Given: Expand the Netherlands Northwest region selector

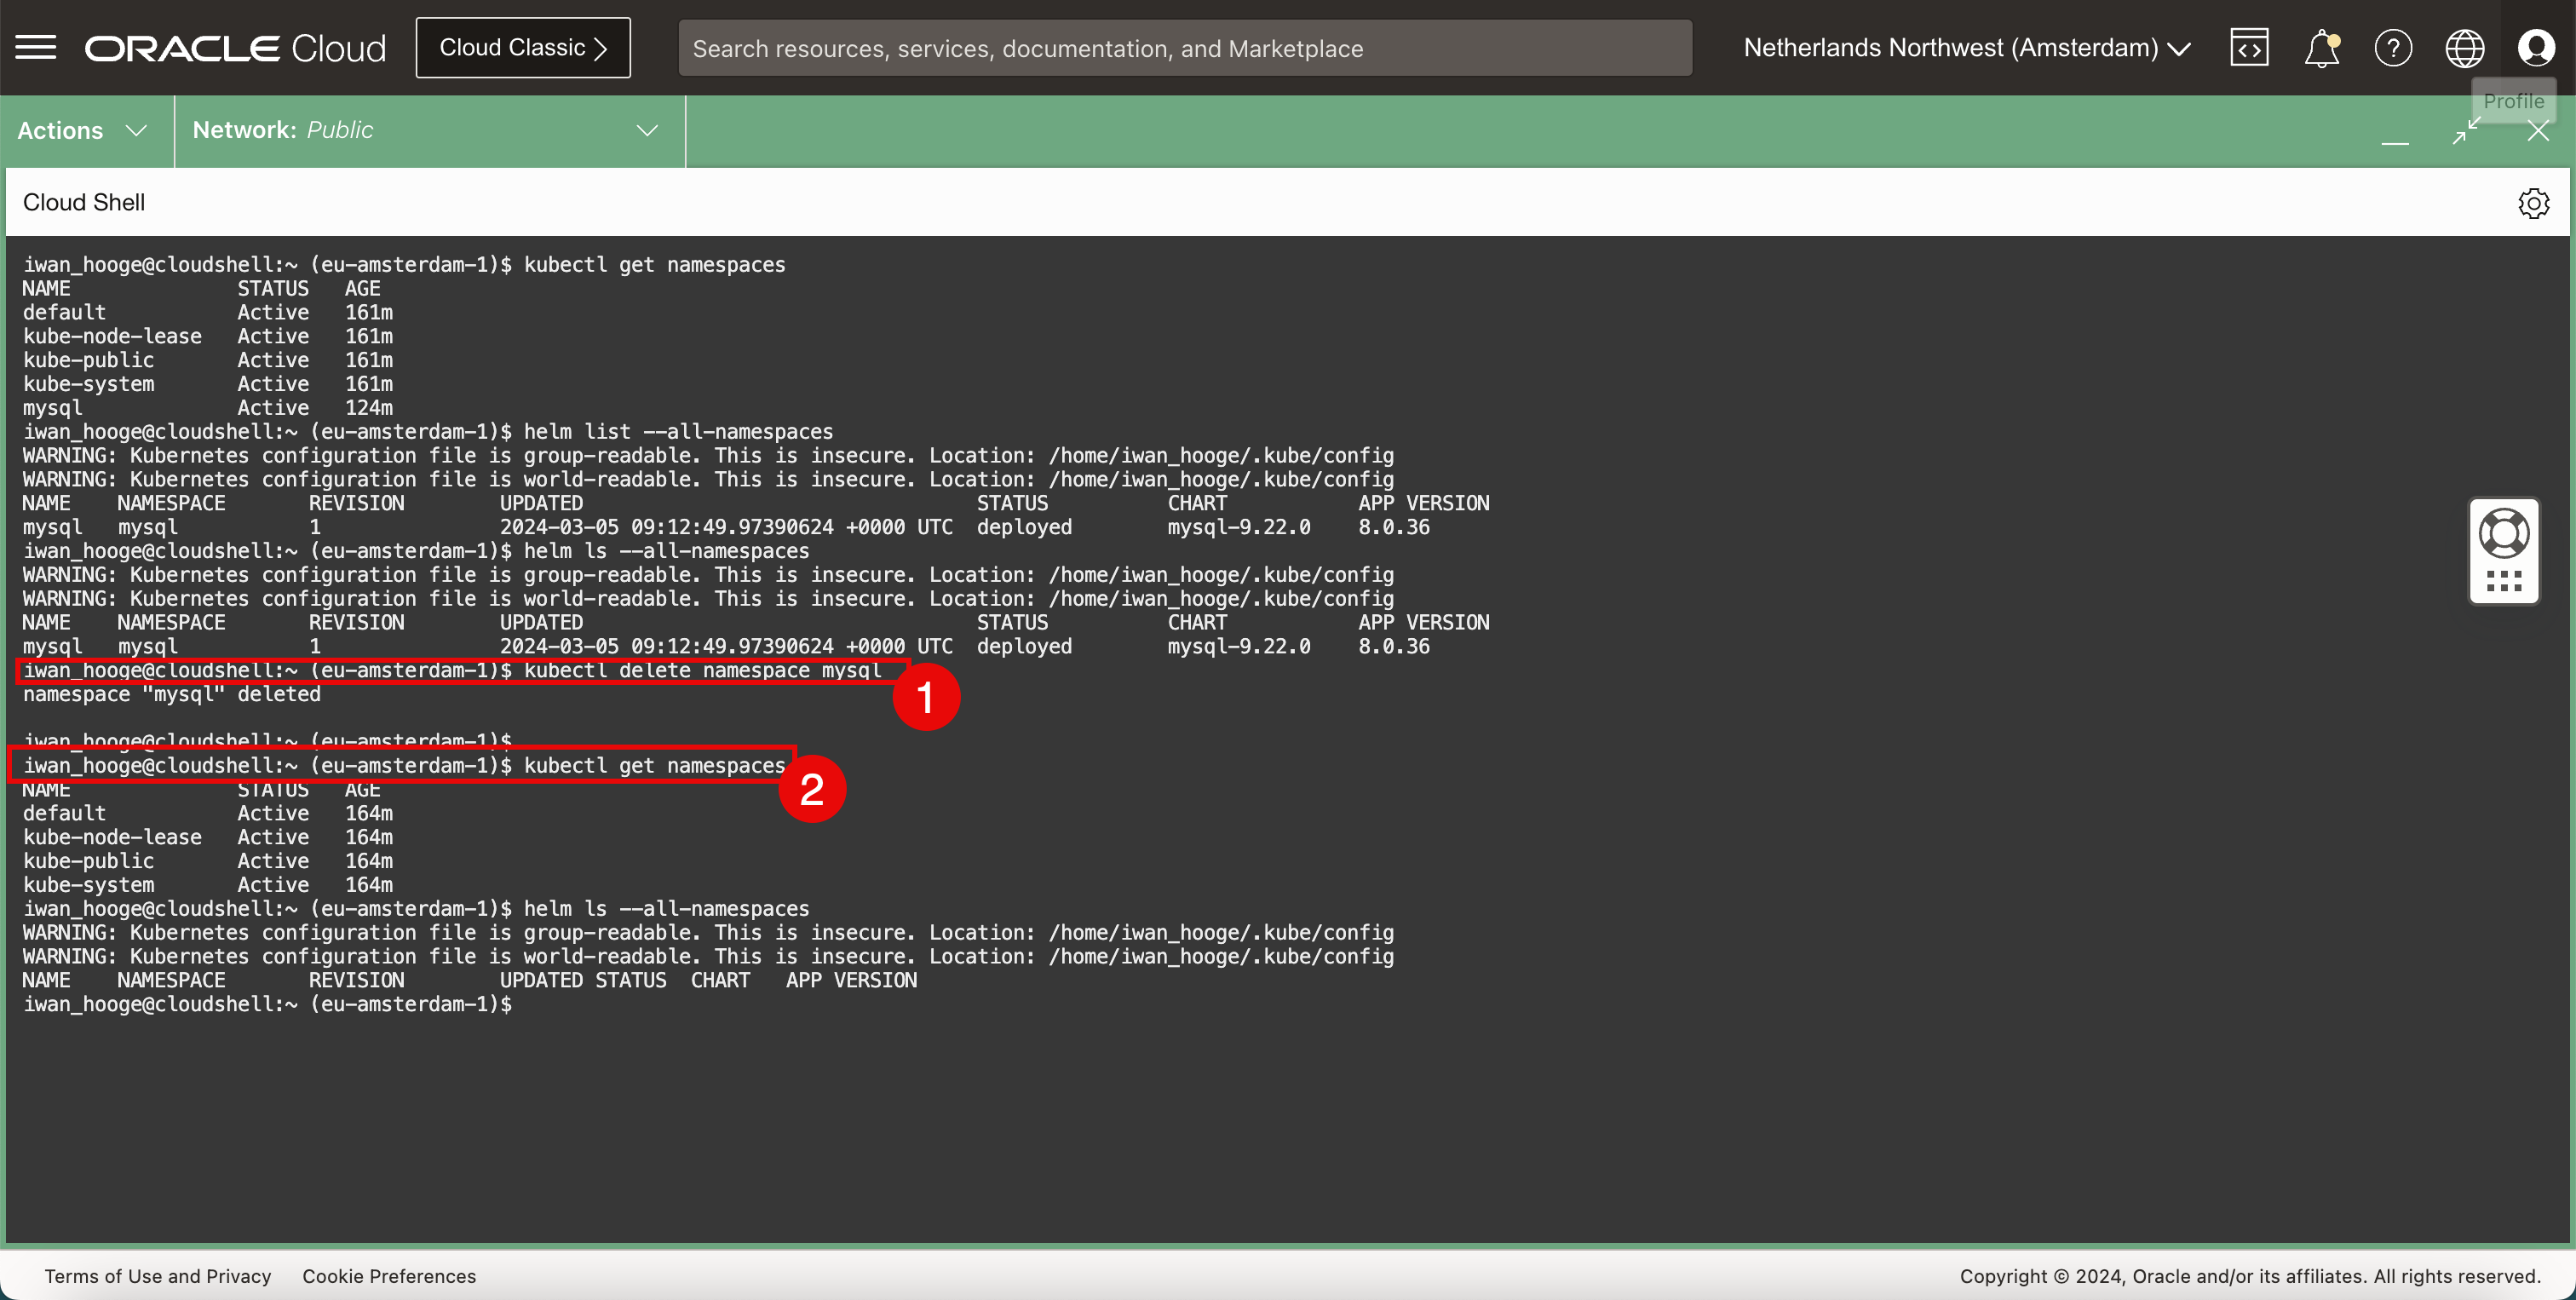Looking at the screenshot, I should click(x=1966, y=48).
